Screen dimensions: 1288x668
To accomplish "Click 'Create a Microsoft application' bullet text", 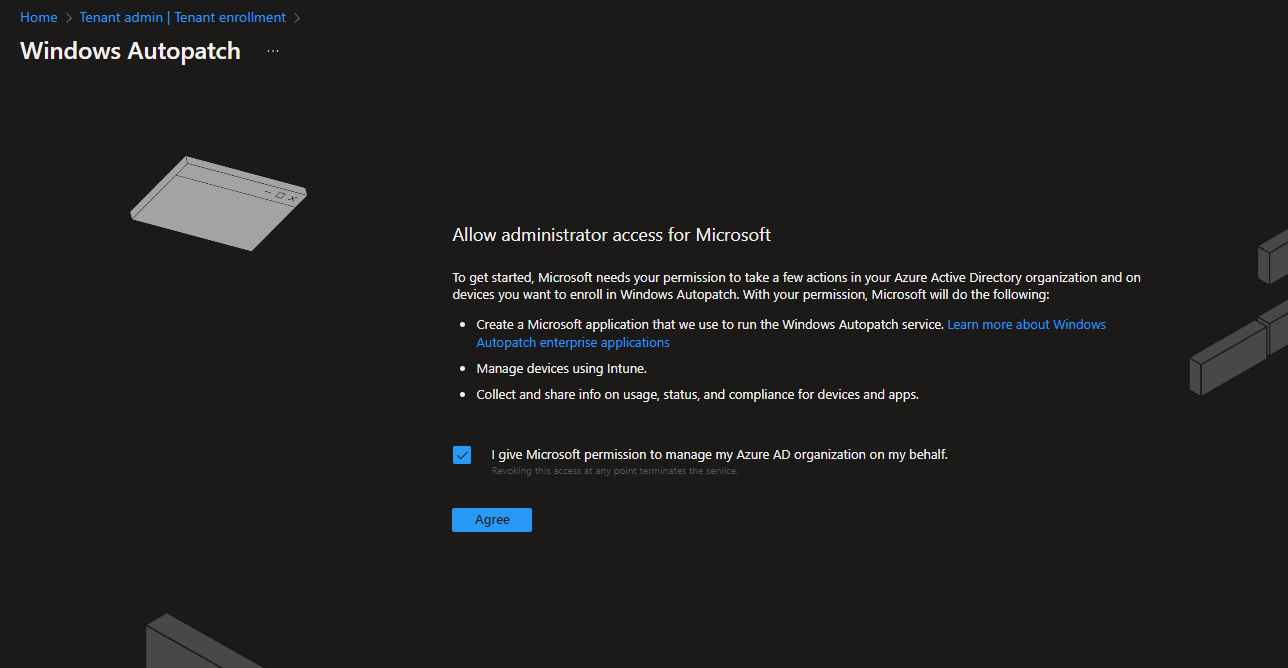I will tap(710, 325).
